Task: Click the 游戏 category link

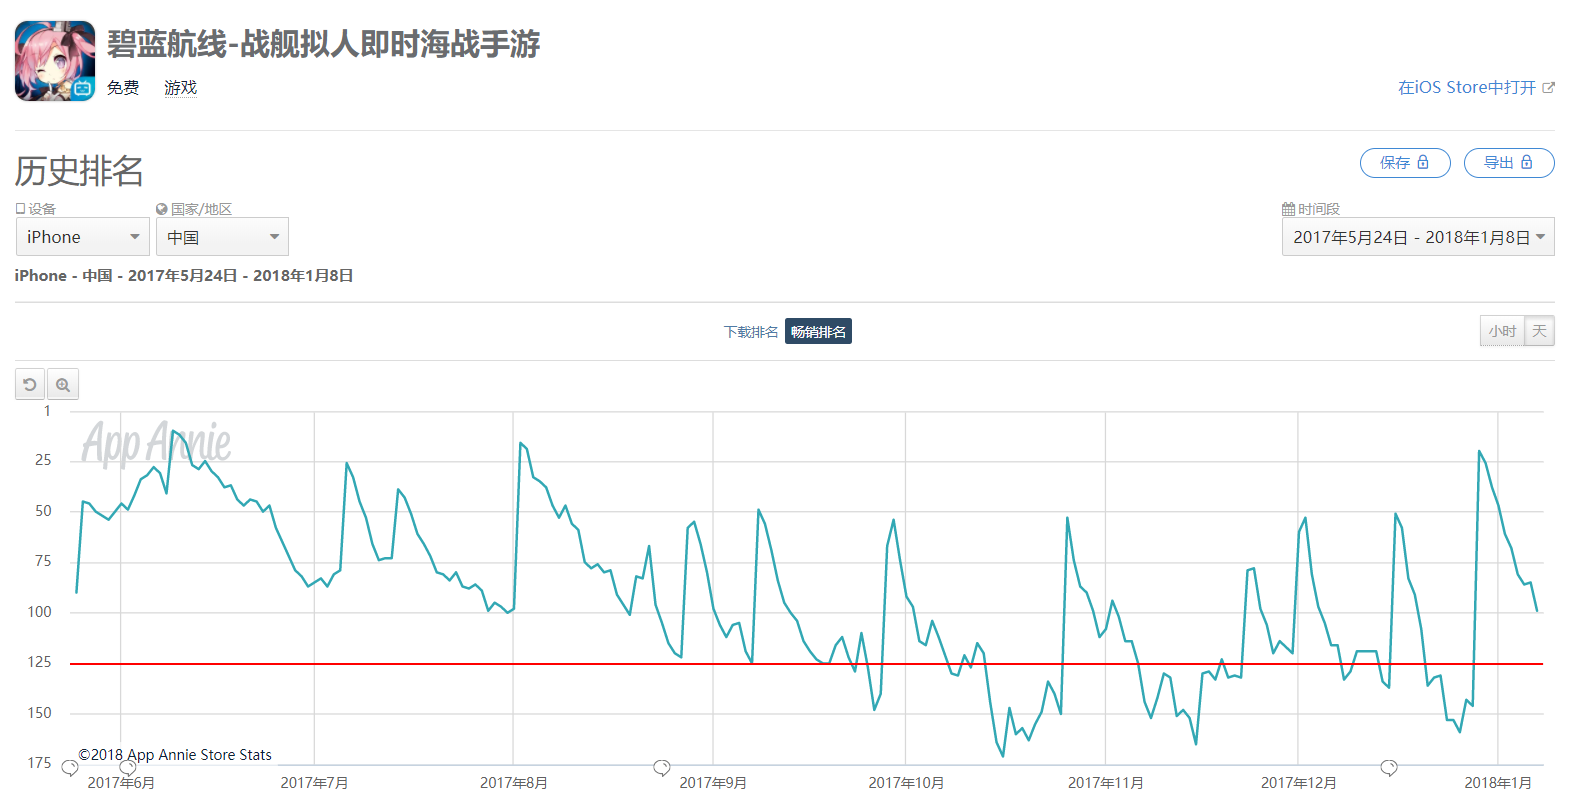Action: (181, 88)
